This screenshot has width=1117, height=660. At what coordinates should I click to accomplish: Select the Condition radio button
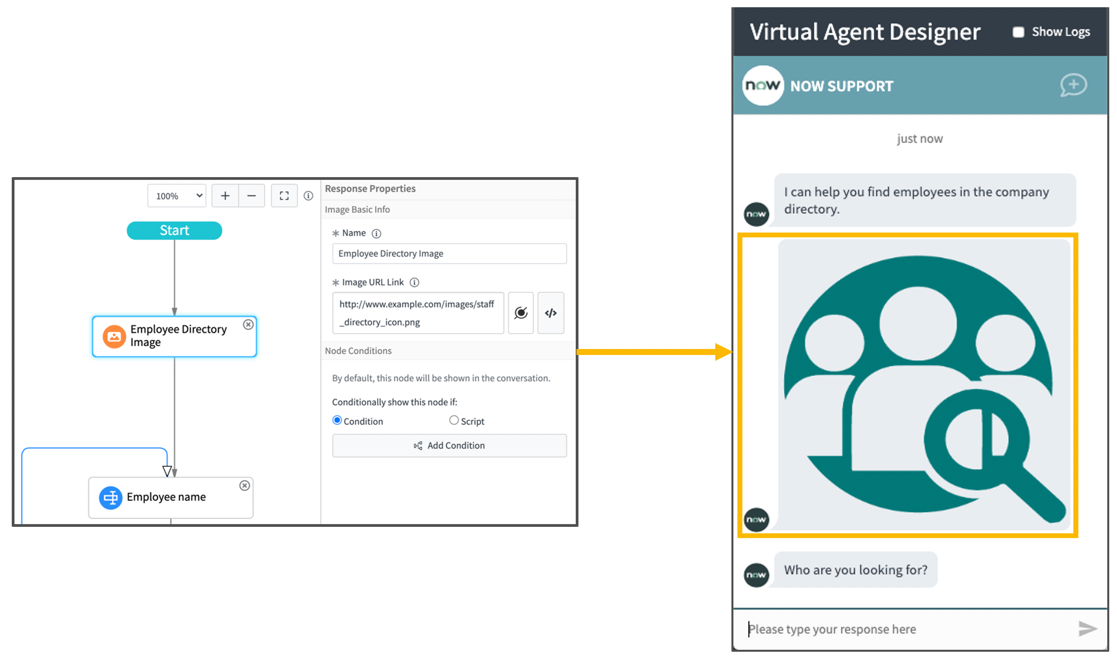(337, 420)
